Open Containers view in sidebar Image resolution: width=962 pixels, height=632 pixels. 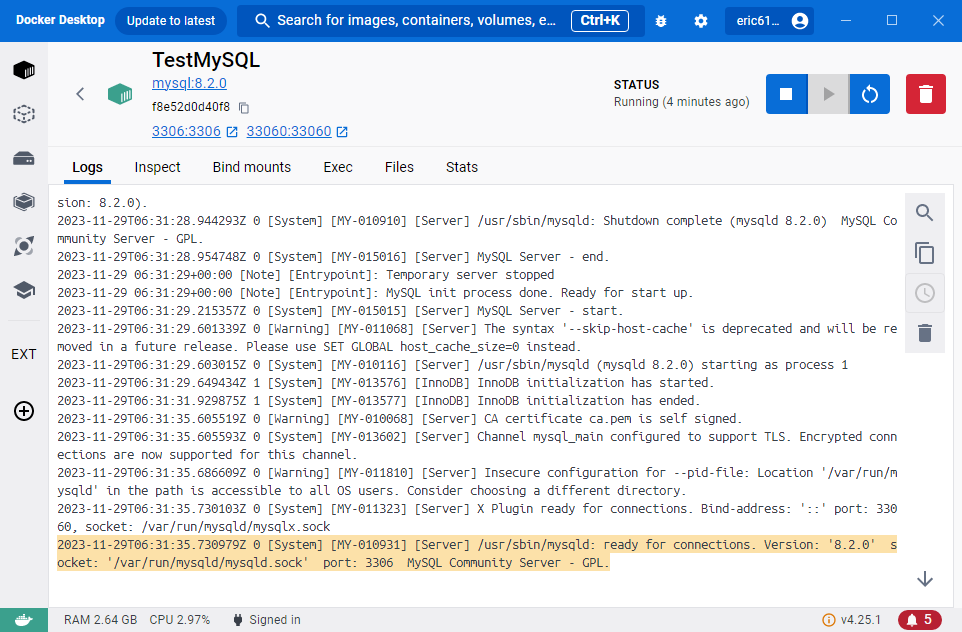click(x=24, y=70)
